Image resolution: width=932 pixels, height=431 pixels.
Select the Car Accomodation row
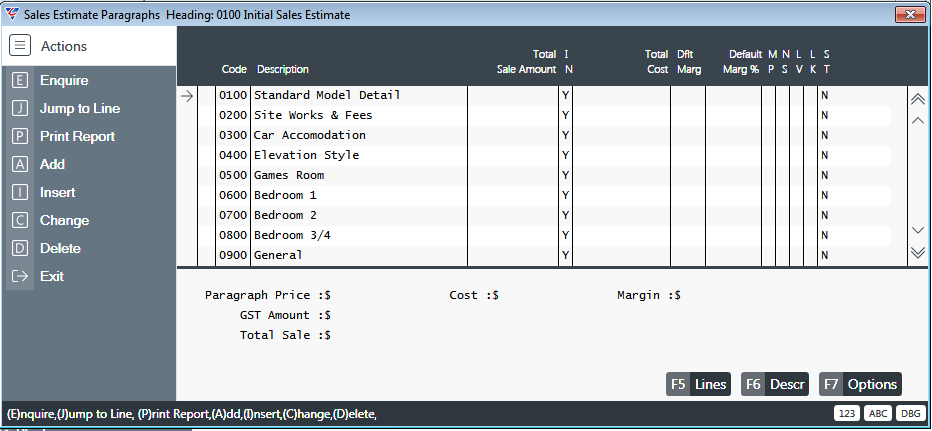pyautogui.click(x=544, y=135)
